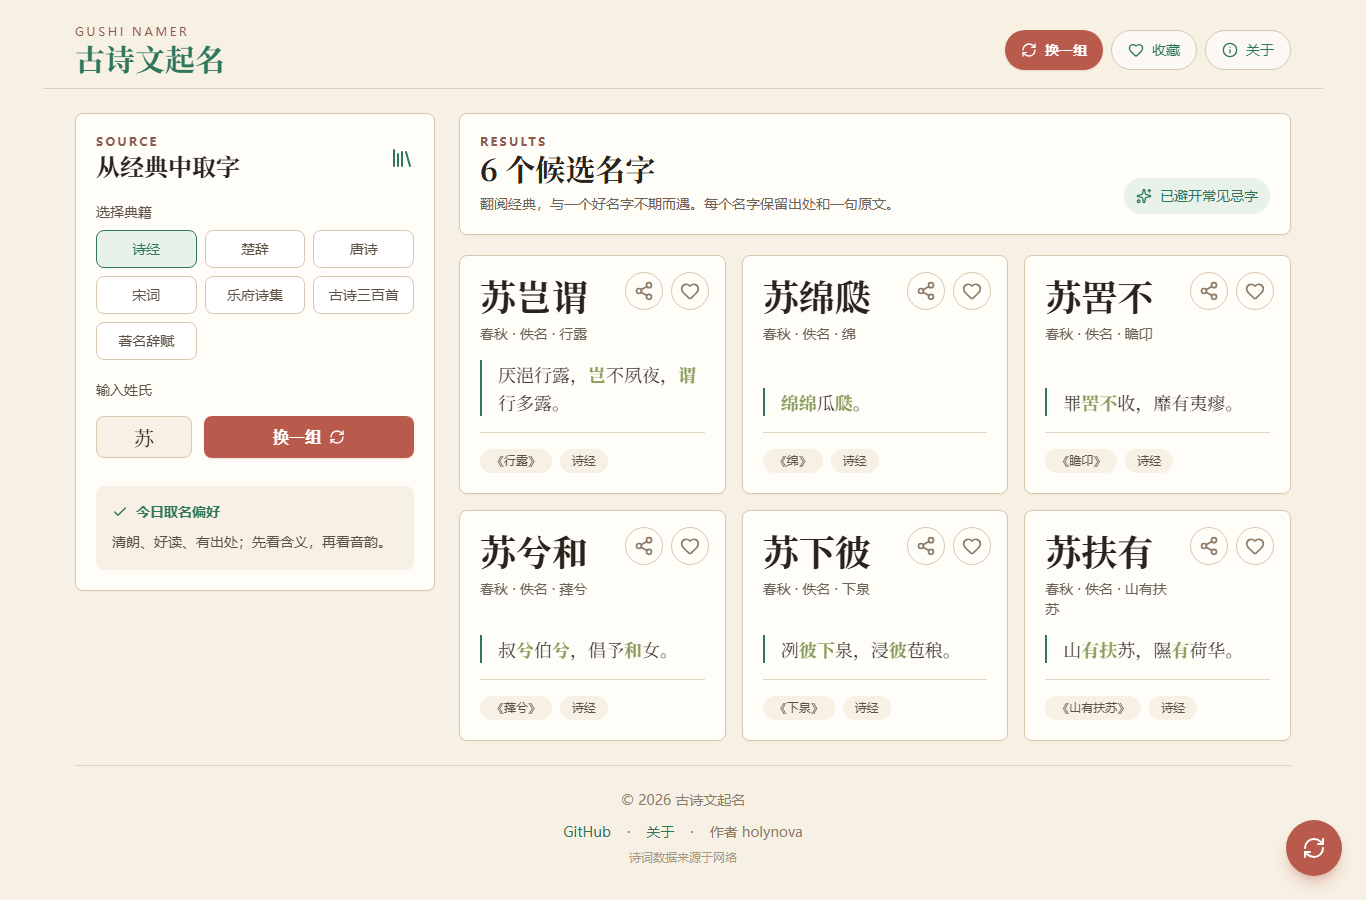Click the 《萚兮》 tag on the 苏兮和 card

pos(516,708)
